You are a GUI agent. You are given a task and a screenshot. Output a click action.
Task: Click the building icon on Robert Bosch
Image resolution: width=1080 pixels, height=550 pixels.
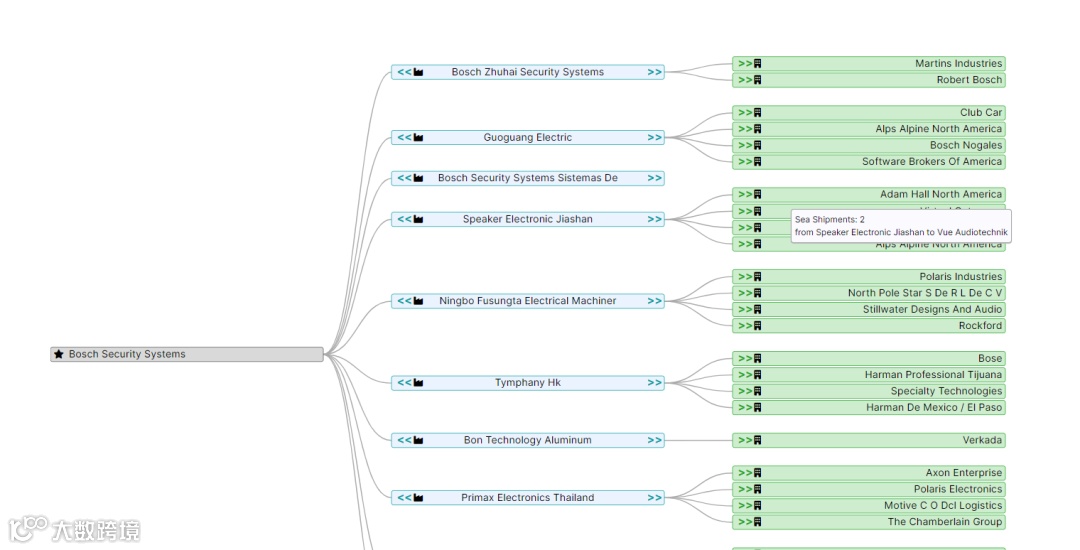[758, 80]
